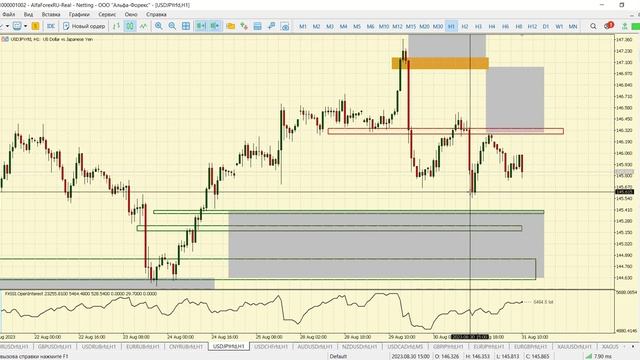
Task: Click the Default profile in status bar
Action: (338, 356)
